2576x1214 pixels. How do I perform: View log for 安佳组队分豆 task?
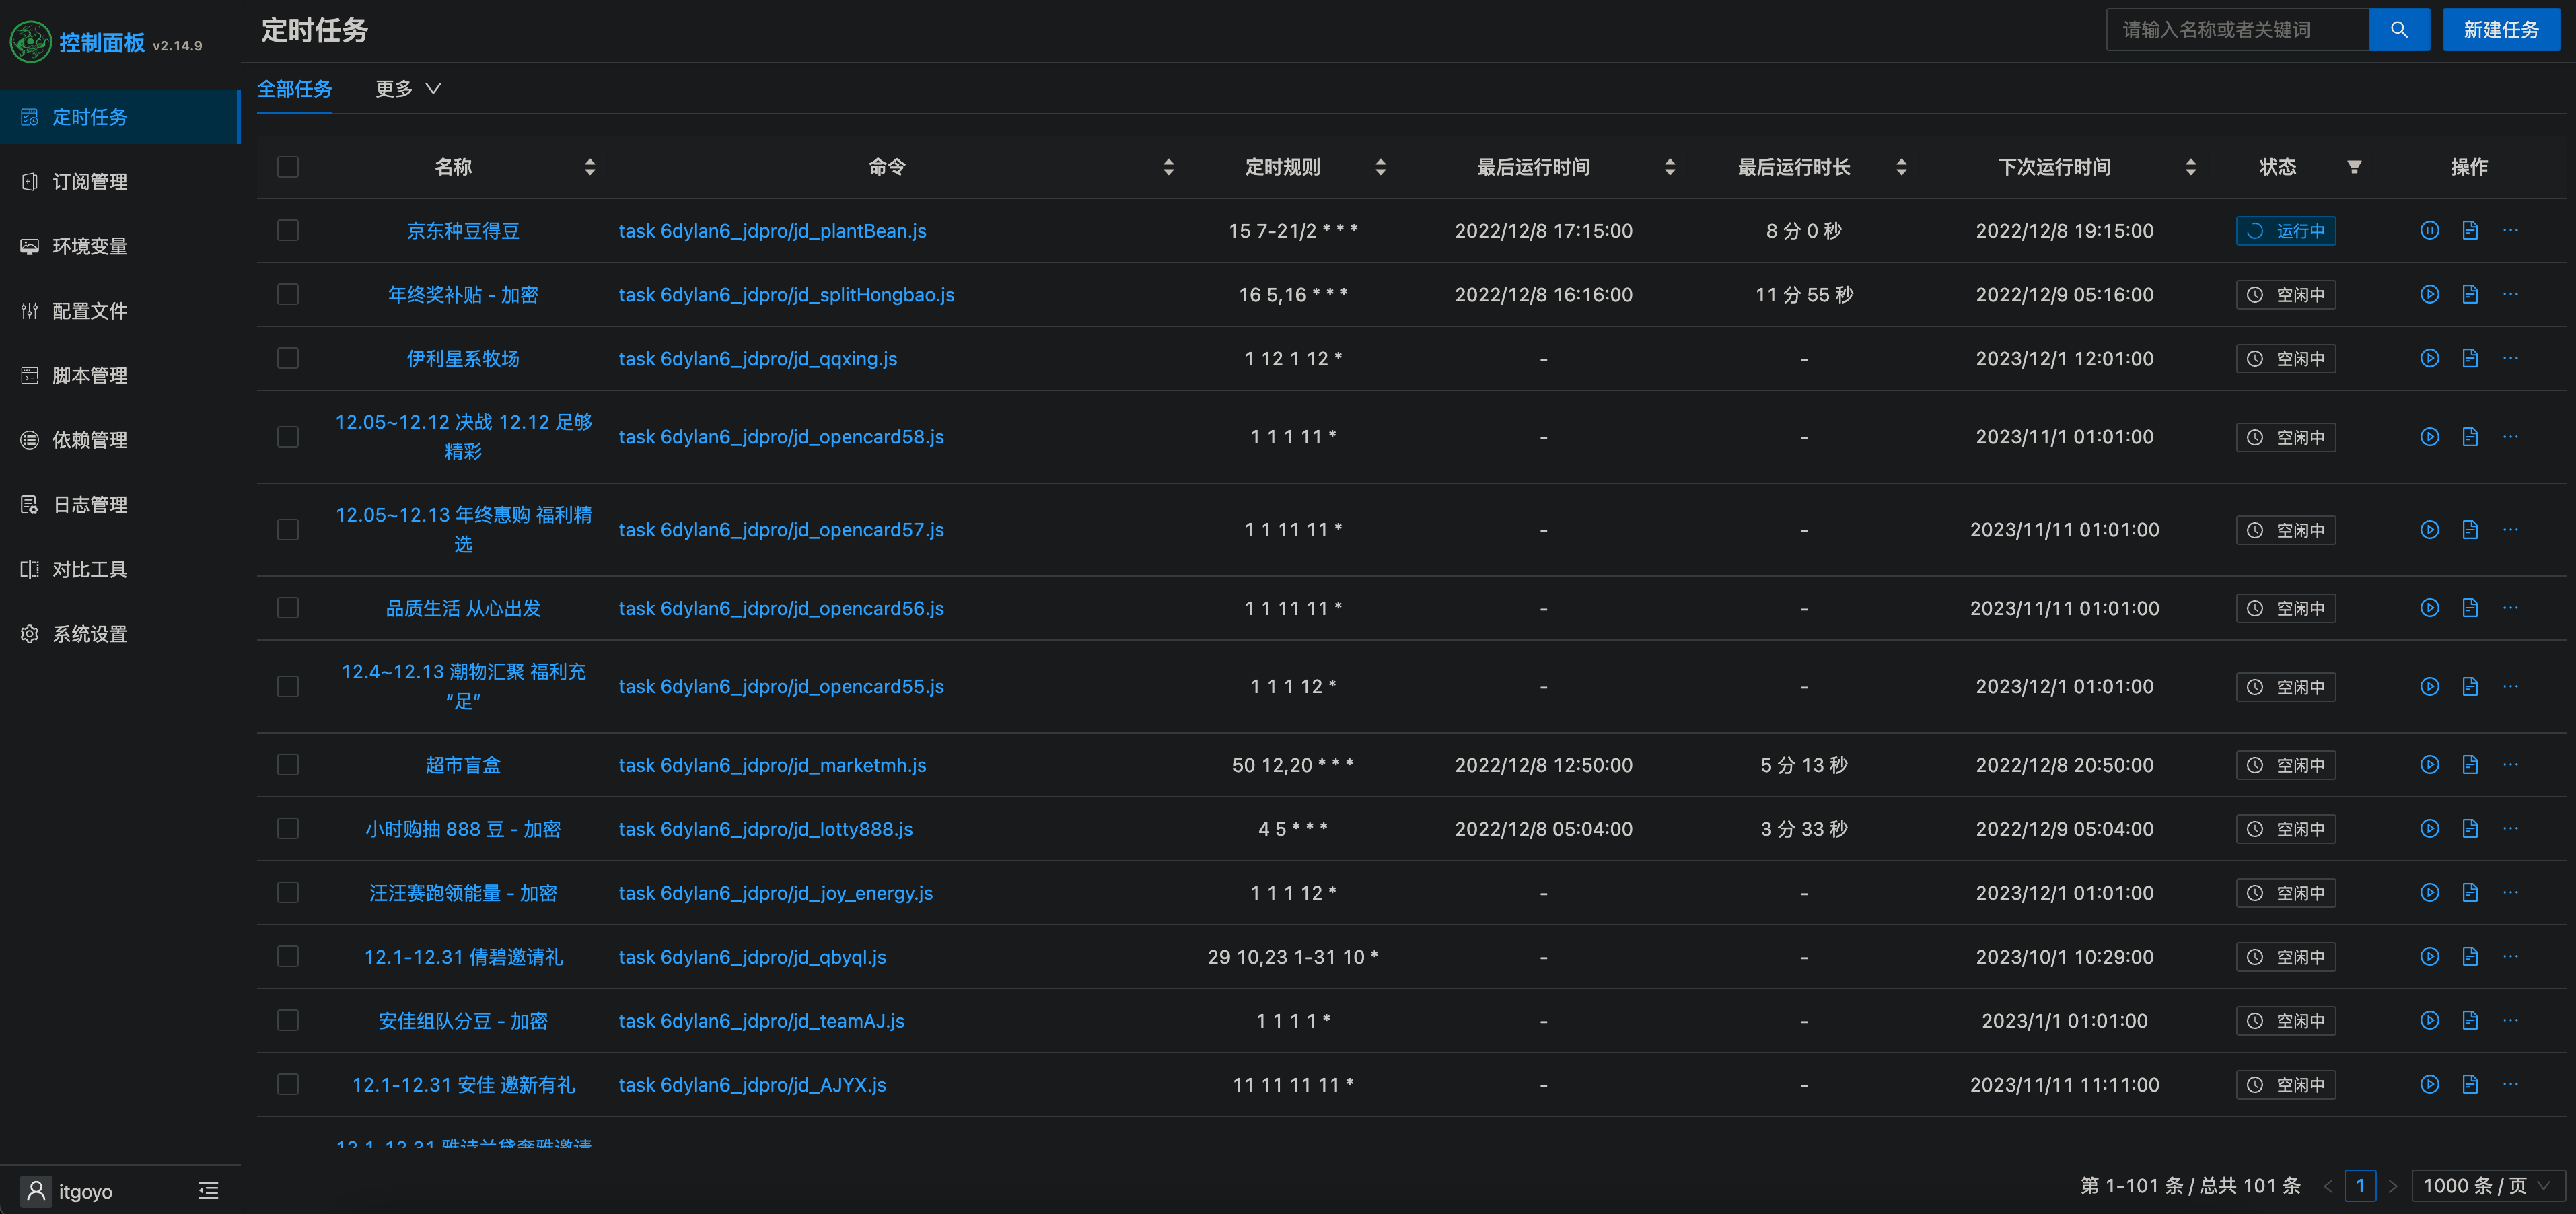[x=2469, y=1021]
